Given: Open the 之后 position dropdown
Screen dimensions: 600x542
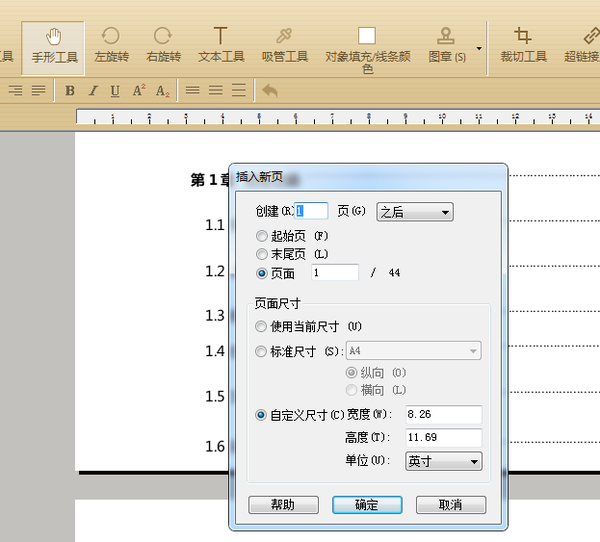Looking at the screenshot, I should coord(415,212).
